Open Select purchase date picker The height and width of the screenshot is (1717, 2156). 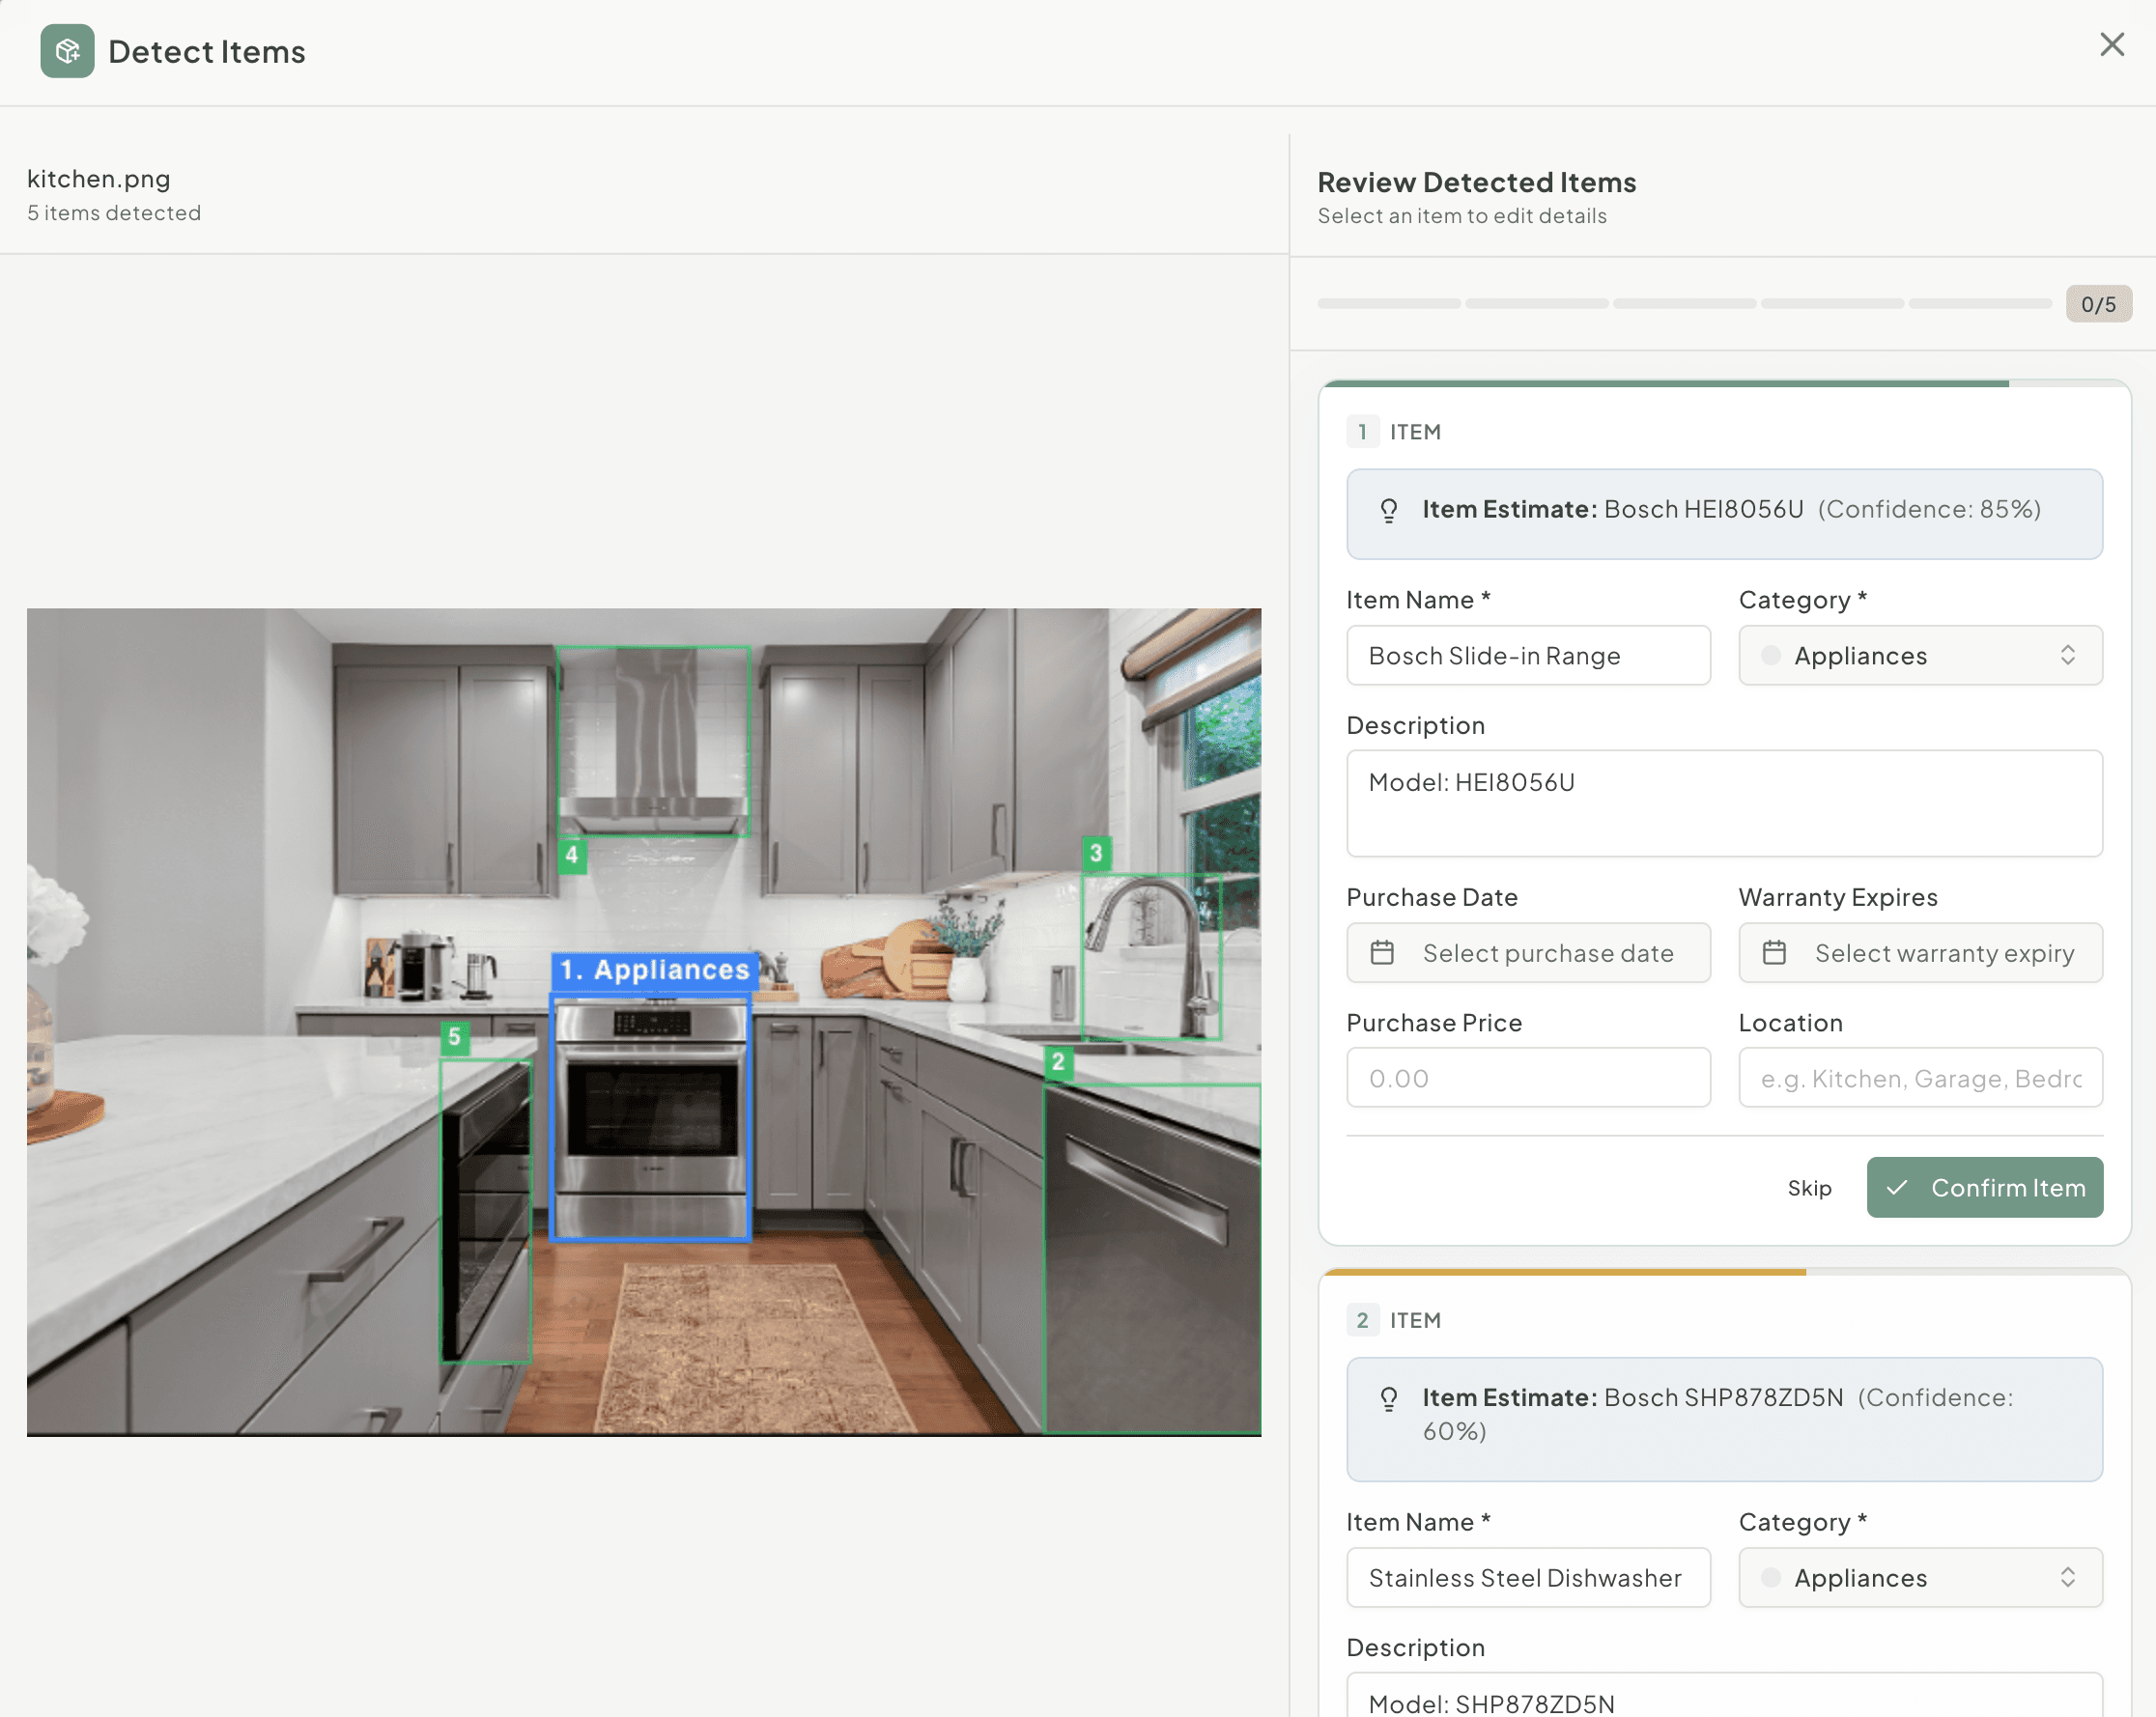(1546, 953)
